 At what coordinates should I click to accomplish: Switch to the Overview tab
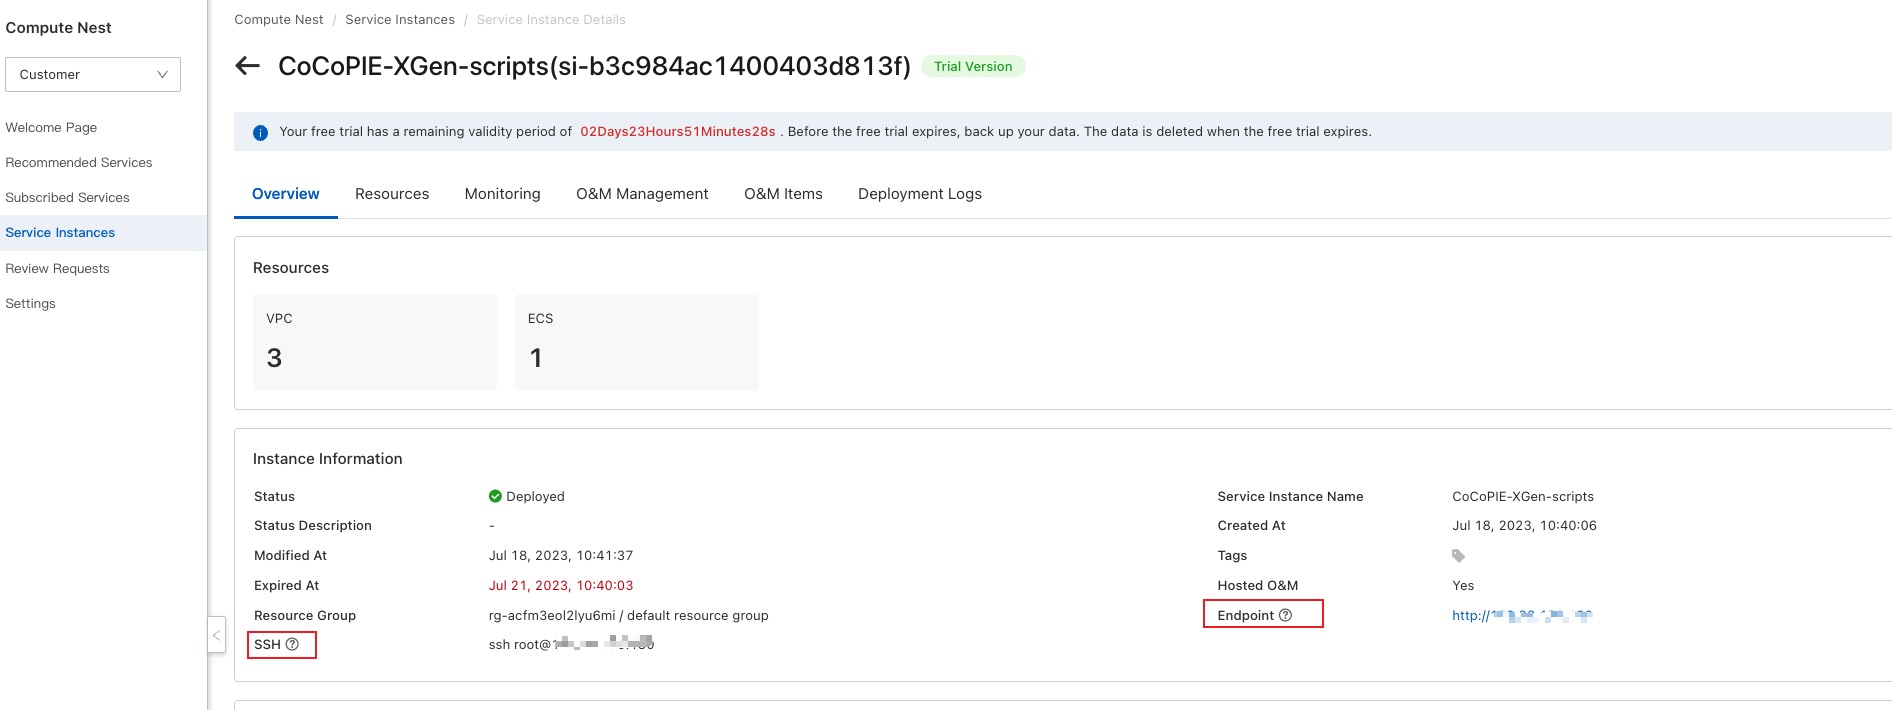[x=286, y=194]
